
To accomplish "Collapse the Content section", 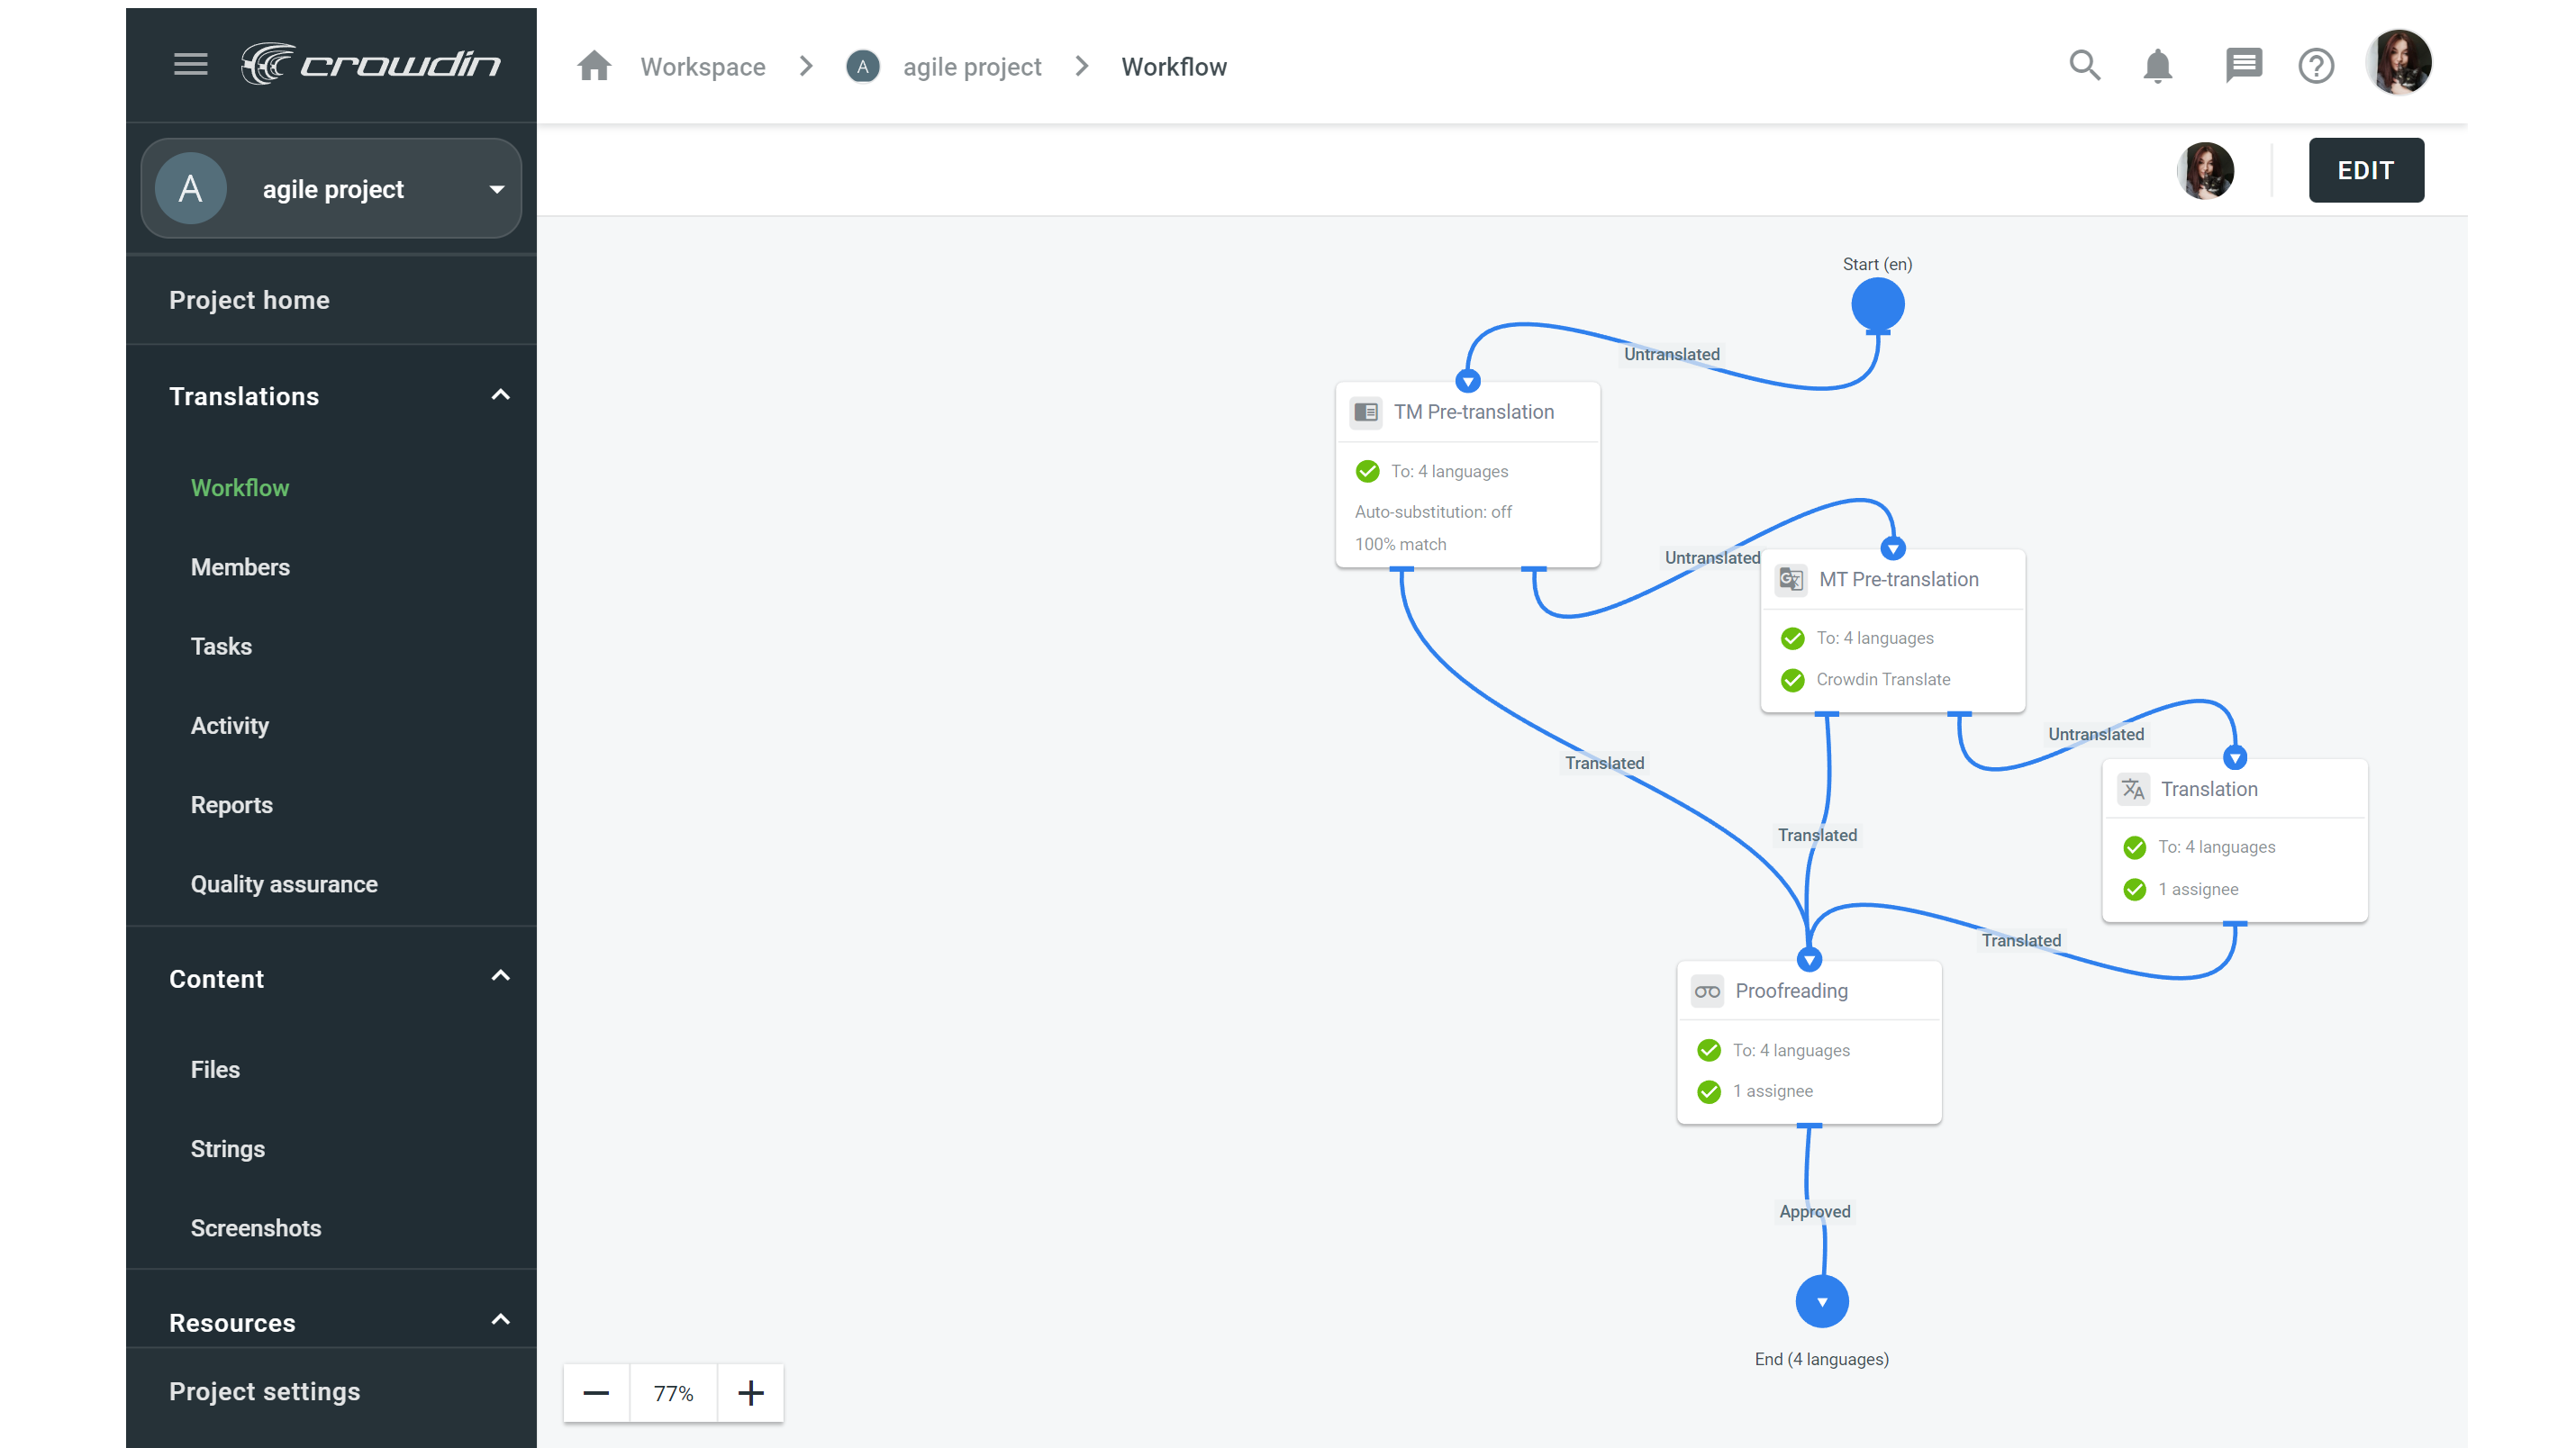I will pyautogui.click(x=500, y=977).
